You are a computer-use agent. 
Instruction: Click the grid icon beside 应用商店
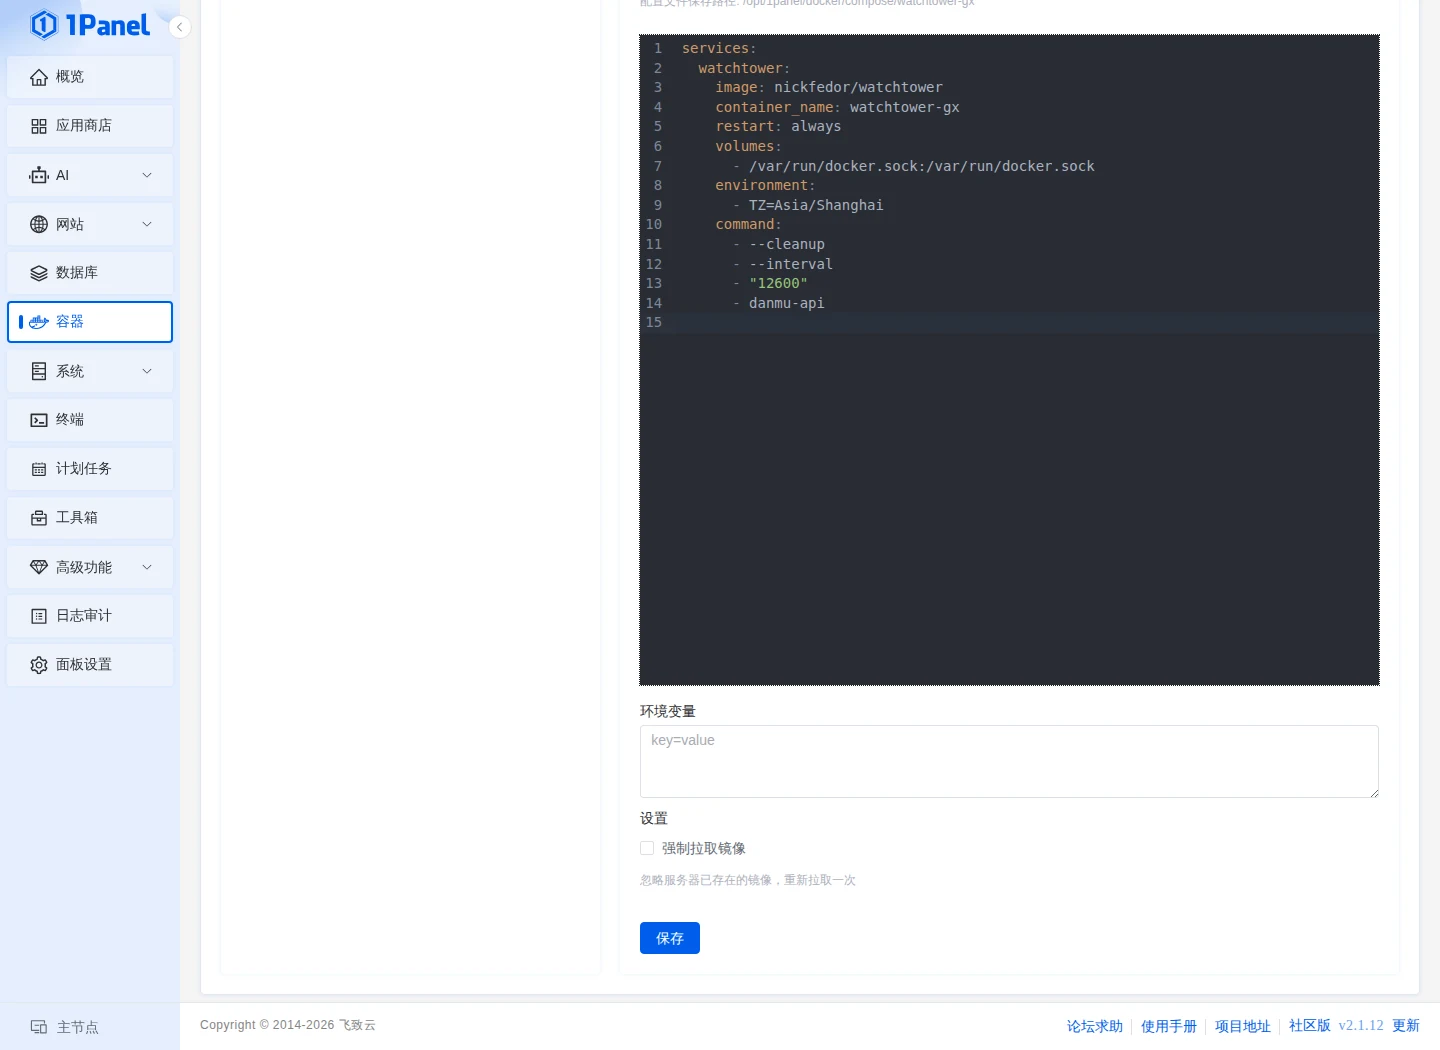click(x=39, y=126)
